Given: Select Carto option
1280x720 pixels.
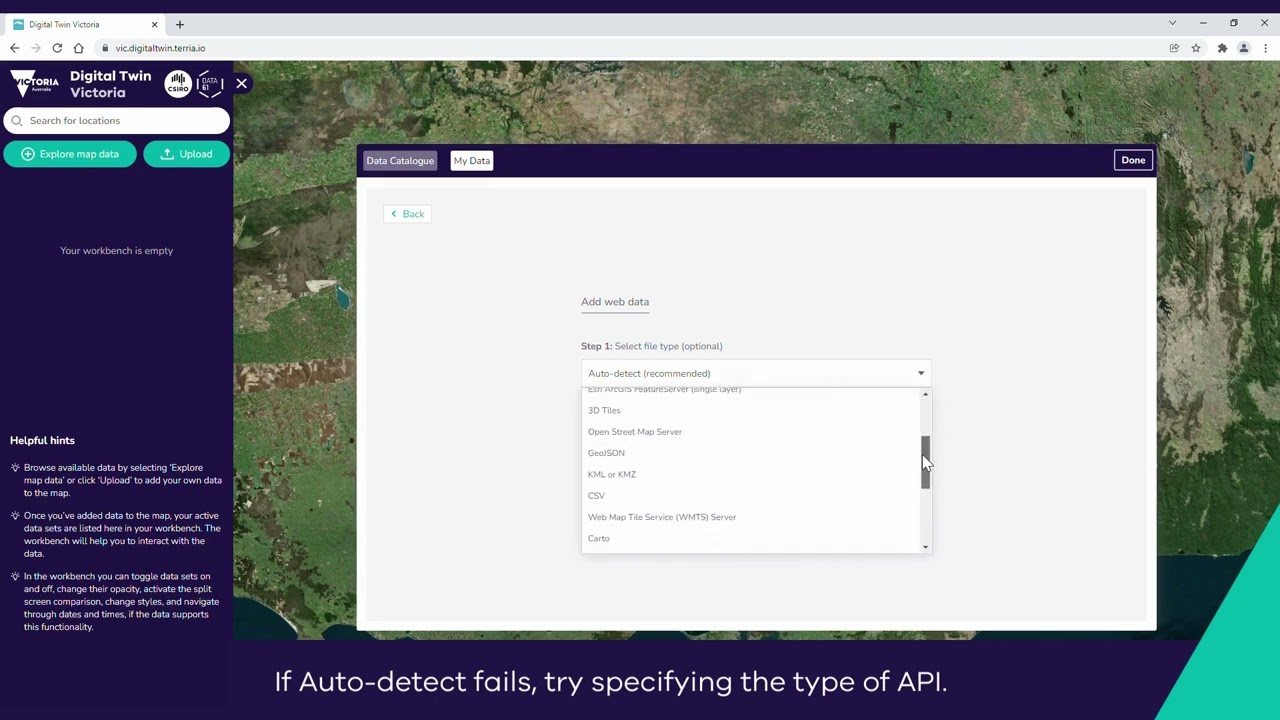Looking at the screenshot, I should pyautogui.click(x=598, y=539).
